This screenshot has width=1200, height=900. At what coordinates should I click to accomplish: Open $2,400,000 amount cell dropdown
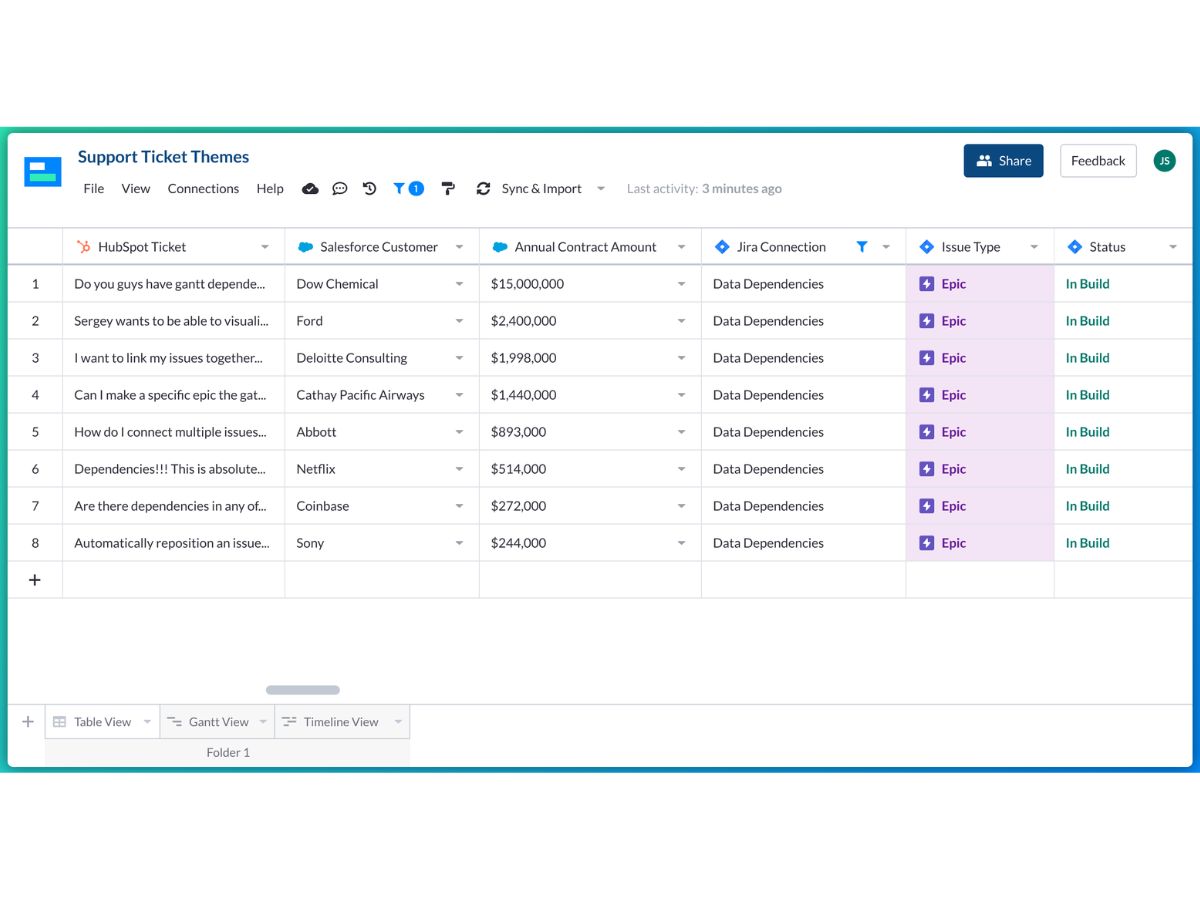(682, 321)
